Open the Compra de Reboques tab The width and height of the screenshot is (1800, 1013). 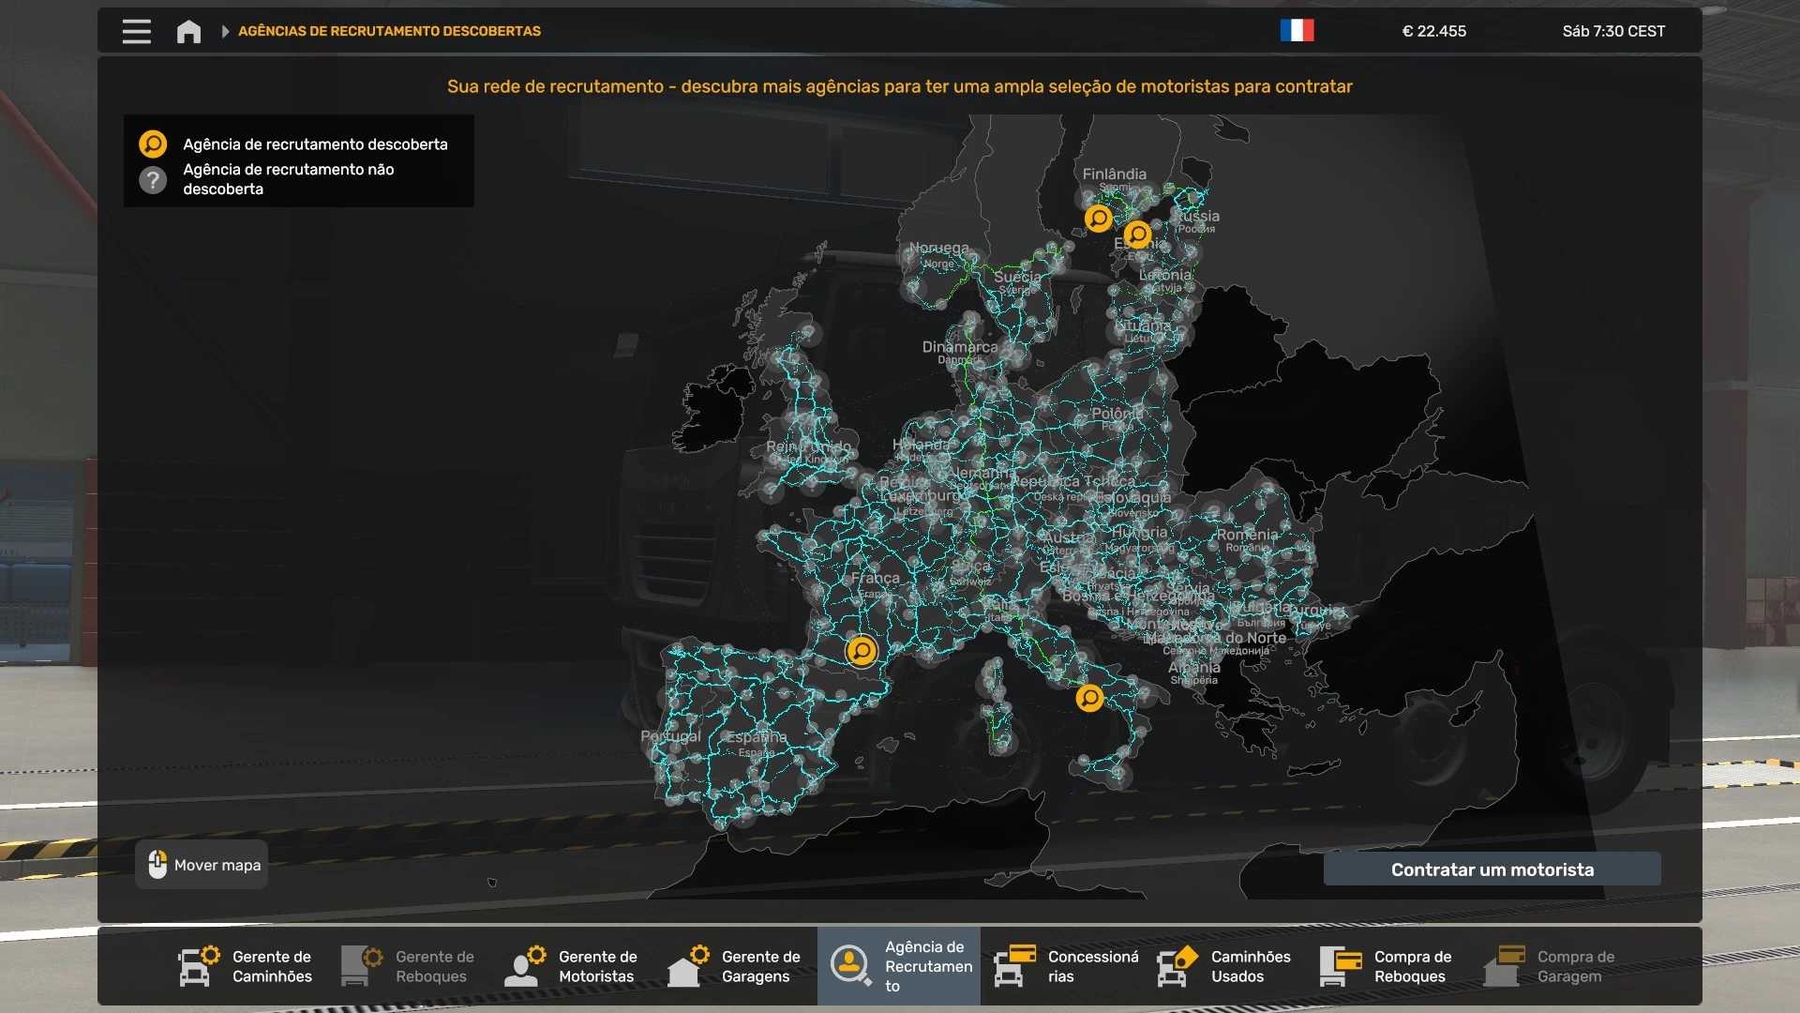click(1386, 966)
